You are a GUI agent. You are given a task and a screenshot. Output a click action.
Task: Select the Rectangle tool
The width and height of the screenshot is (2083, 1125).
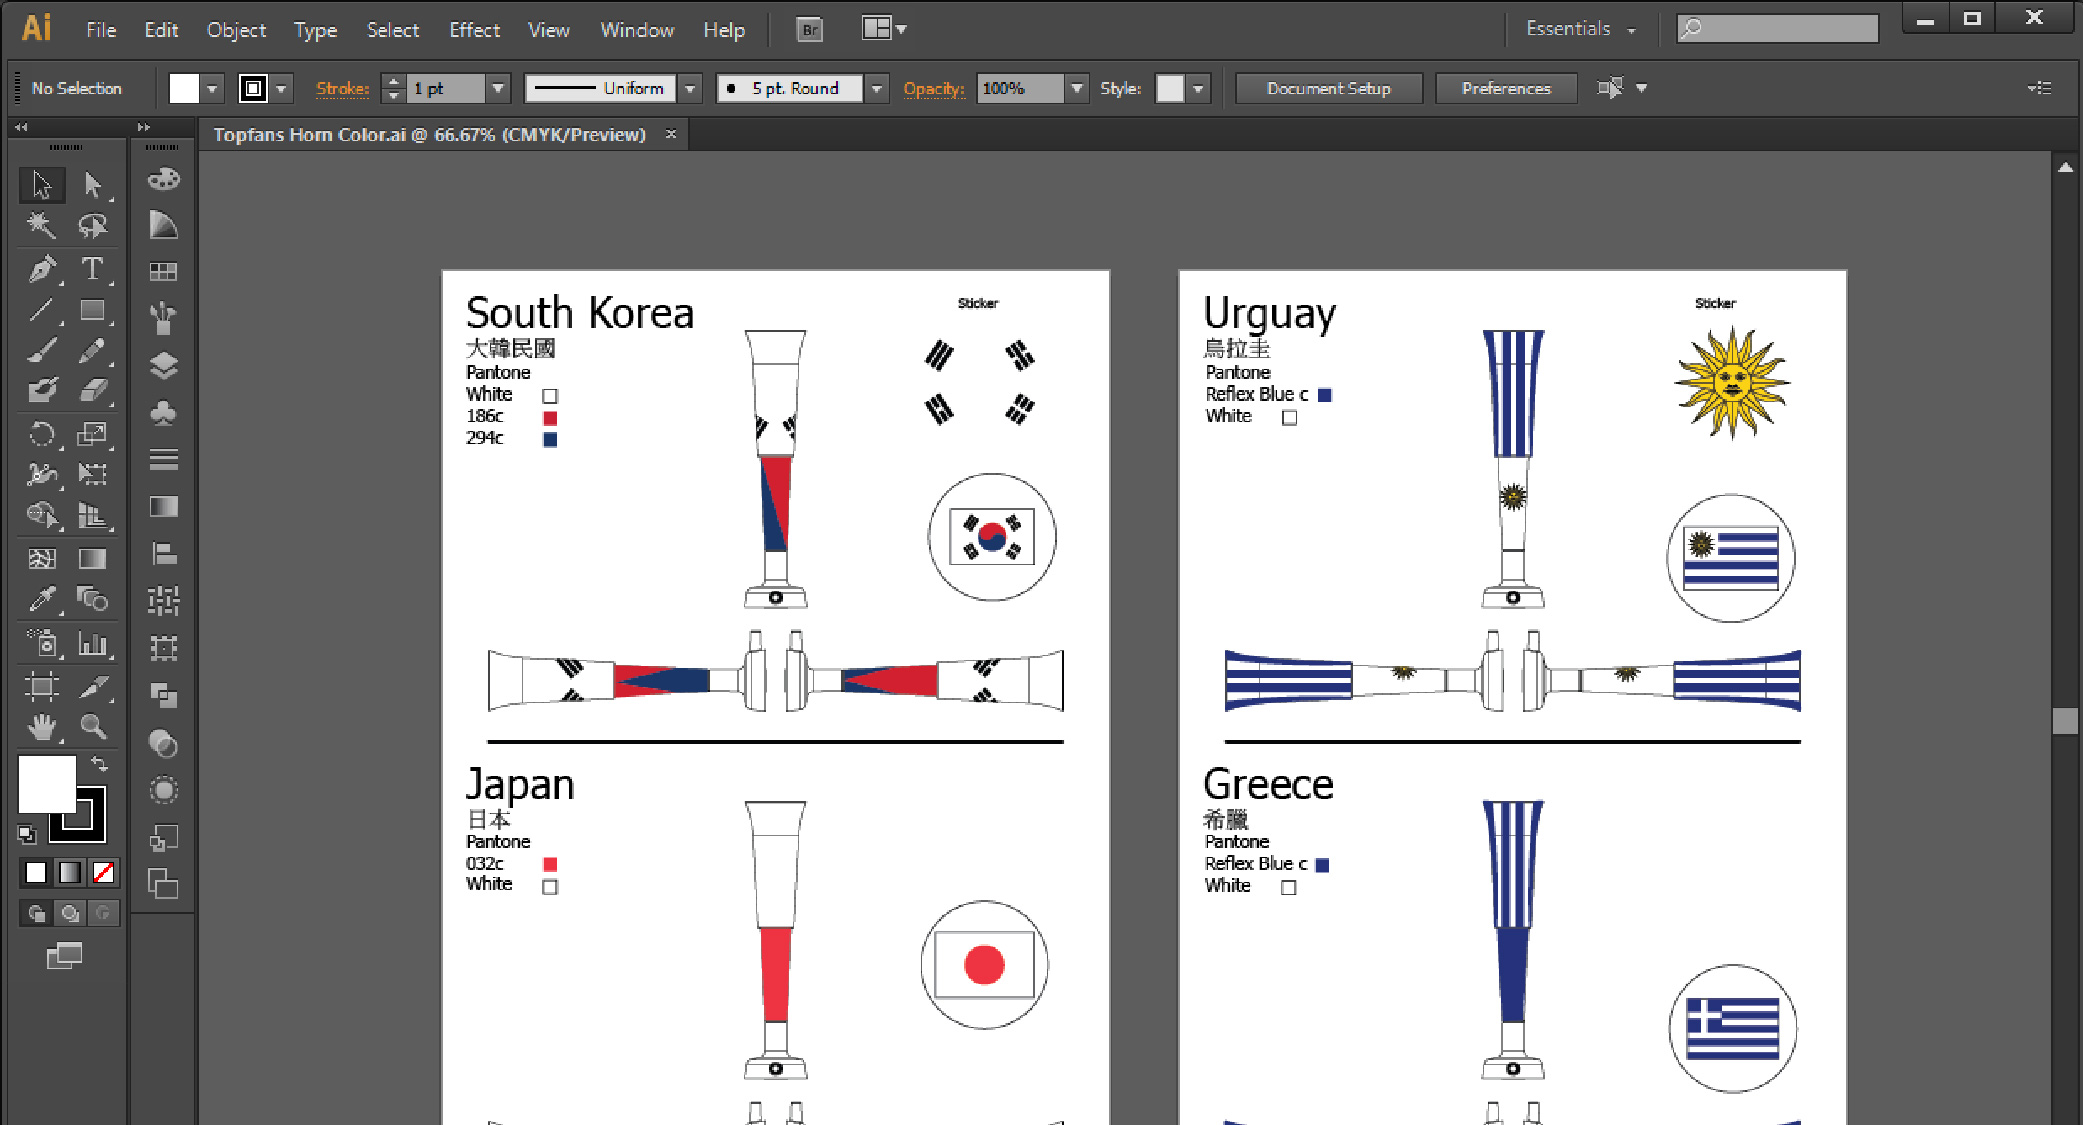(x=93, y=310)
